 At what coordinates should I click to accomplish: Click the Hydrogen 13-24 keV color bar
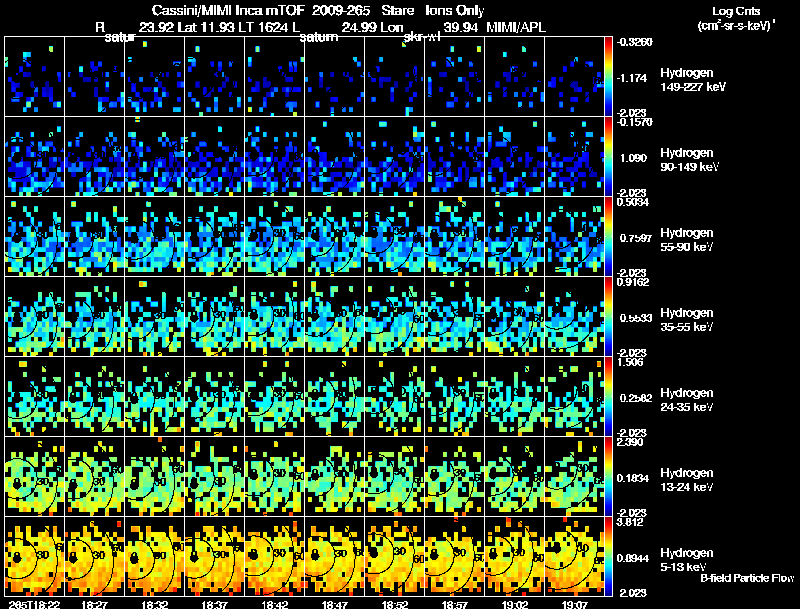tap(608, 477)
